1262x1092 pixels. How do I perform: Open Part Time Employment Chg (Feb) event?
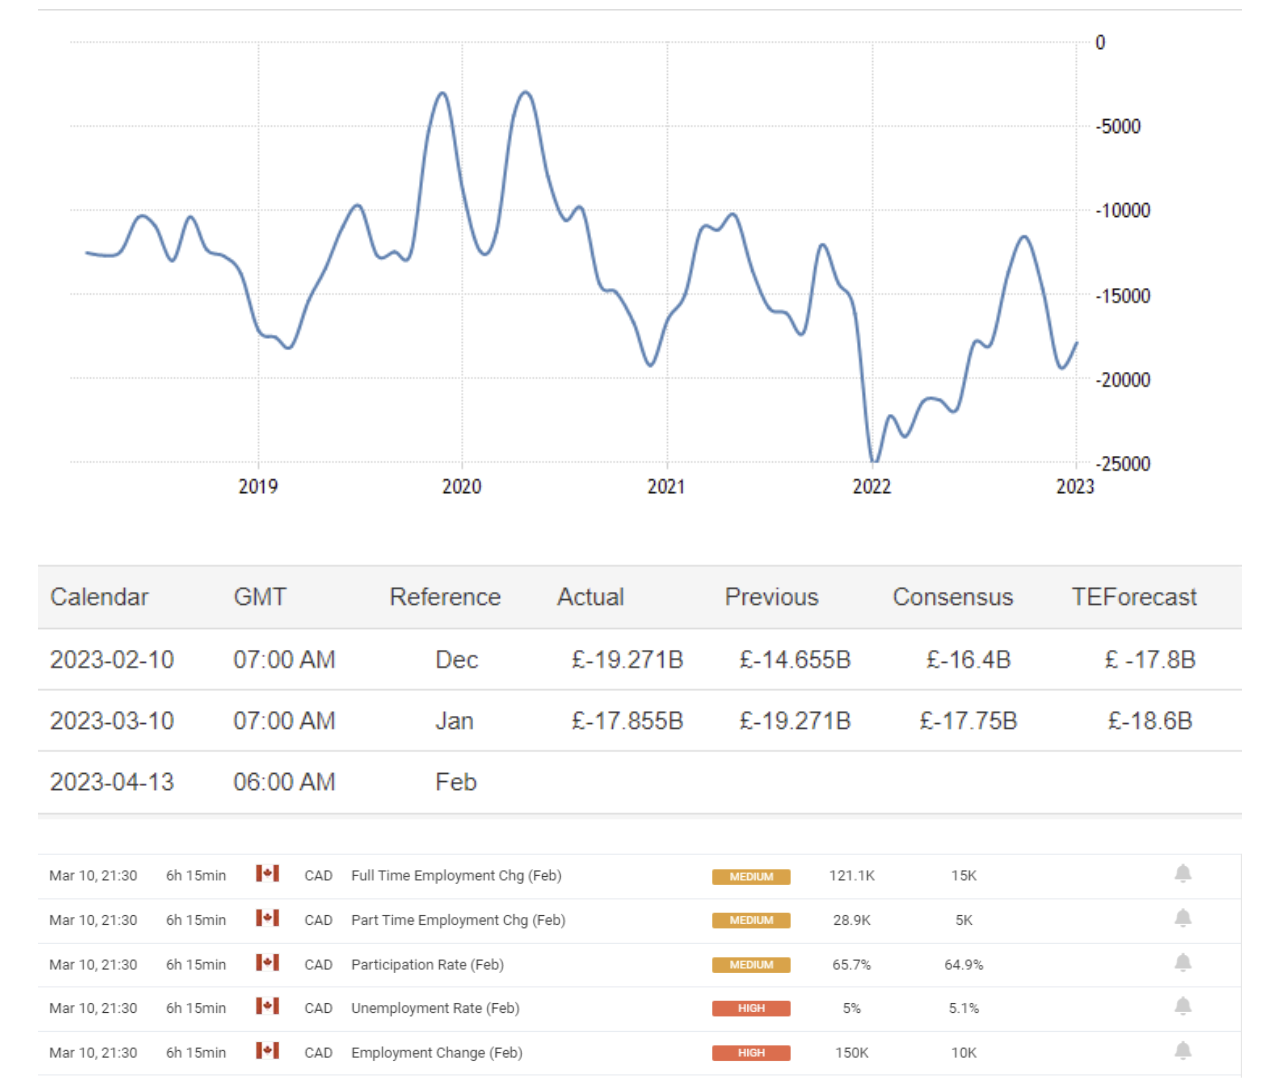click(x=458, y=920)
